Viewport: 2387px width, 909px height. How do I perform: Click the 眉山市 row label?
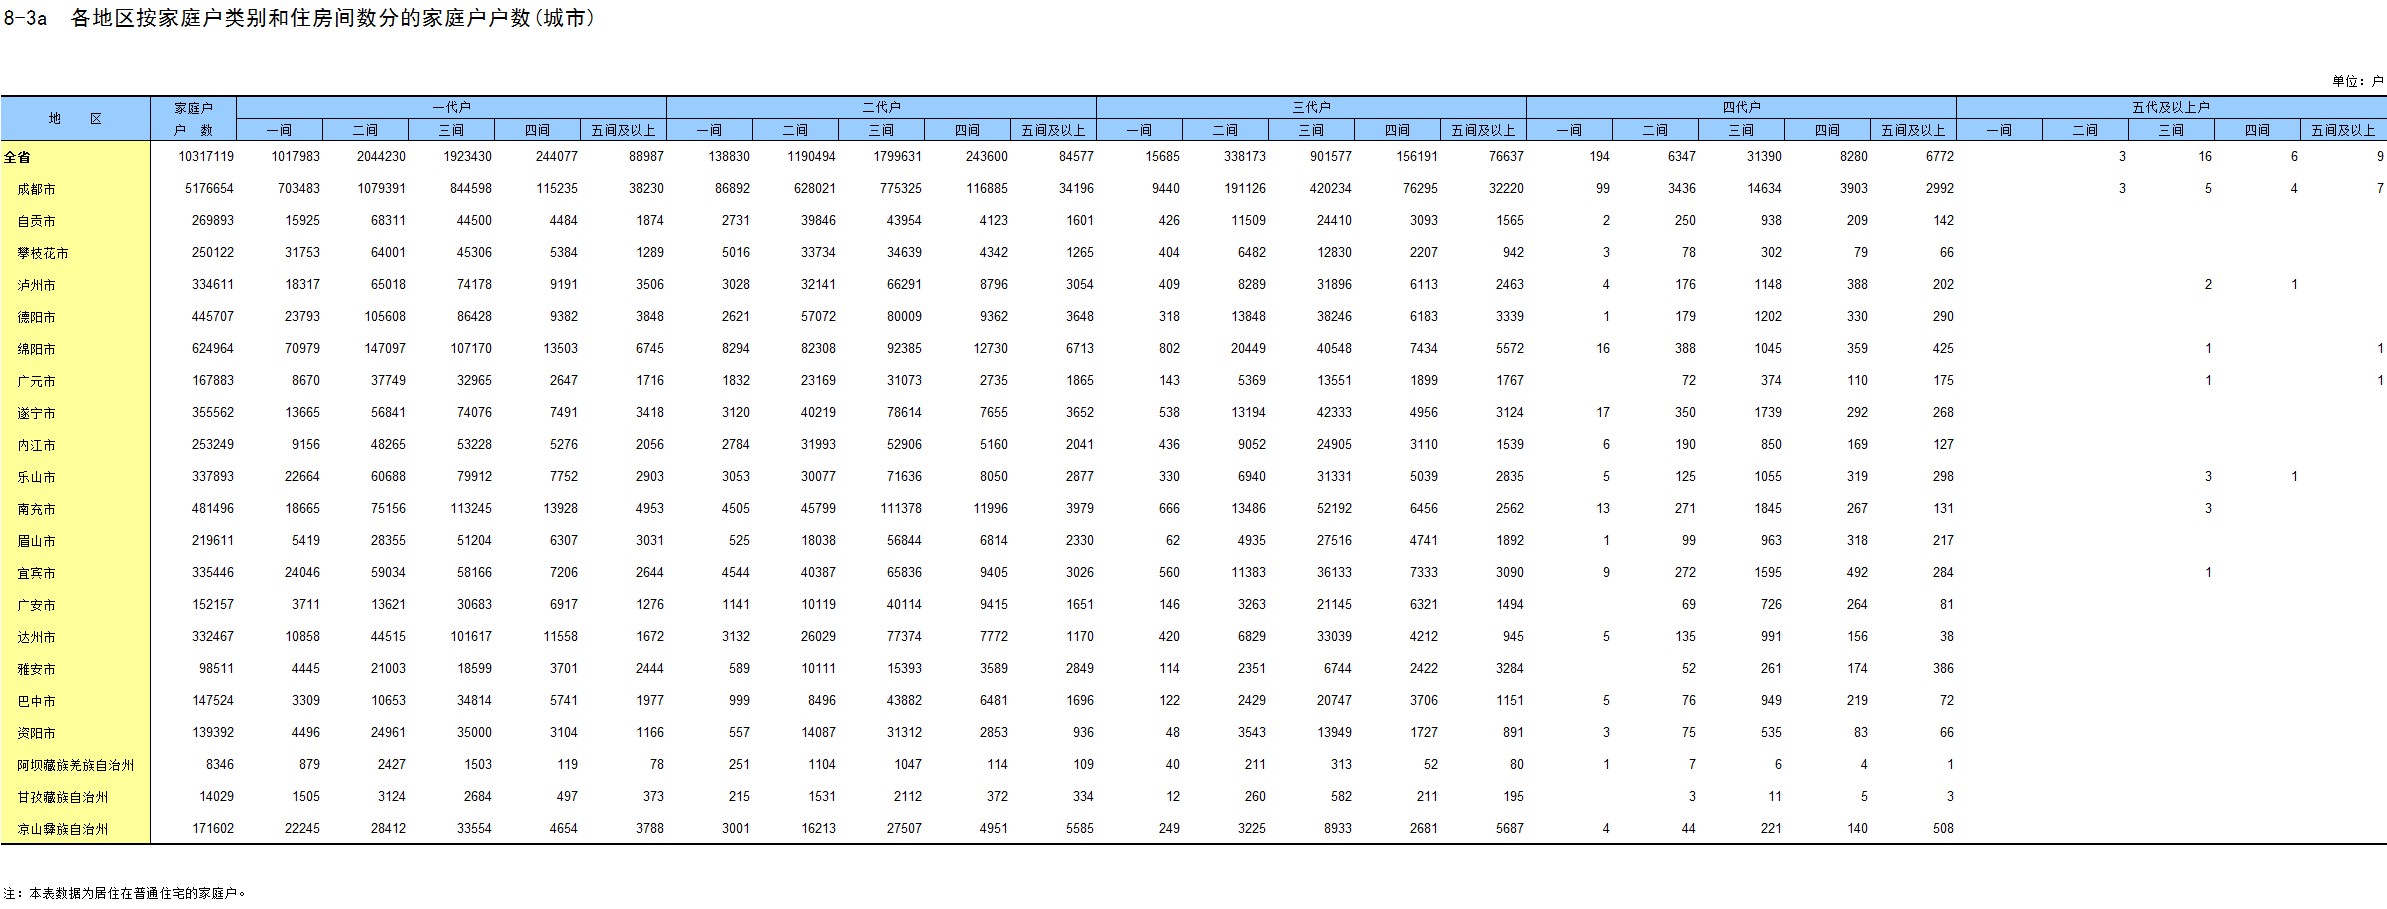tap(36, 541)
